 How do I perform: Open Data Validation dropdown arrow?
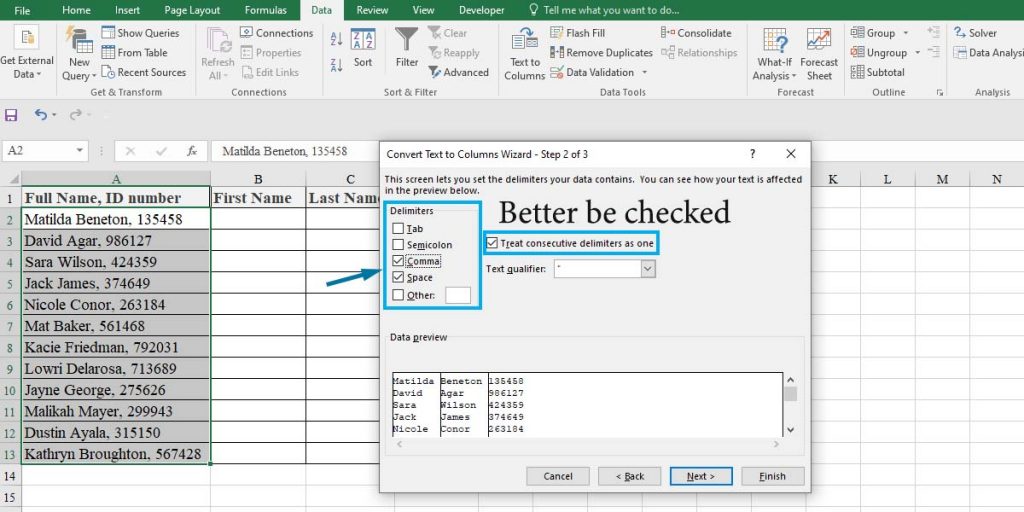coord(645,72)
